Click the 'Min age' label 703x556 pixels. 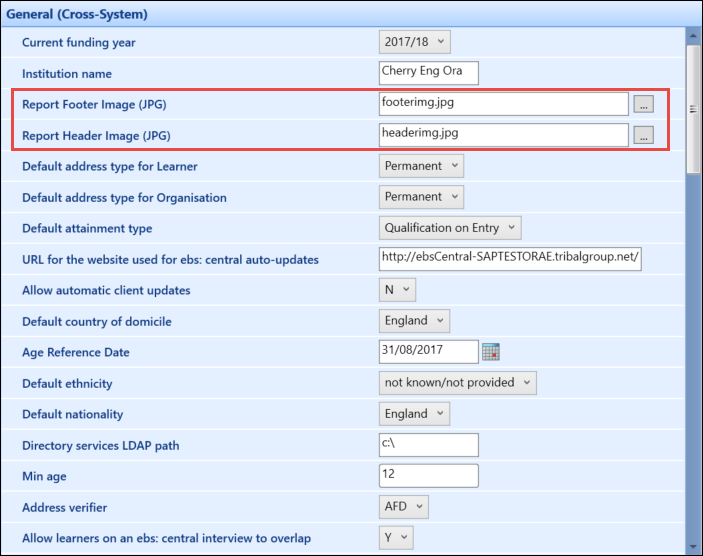[x=44, y=476]
